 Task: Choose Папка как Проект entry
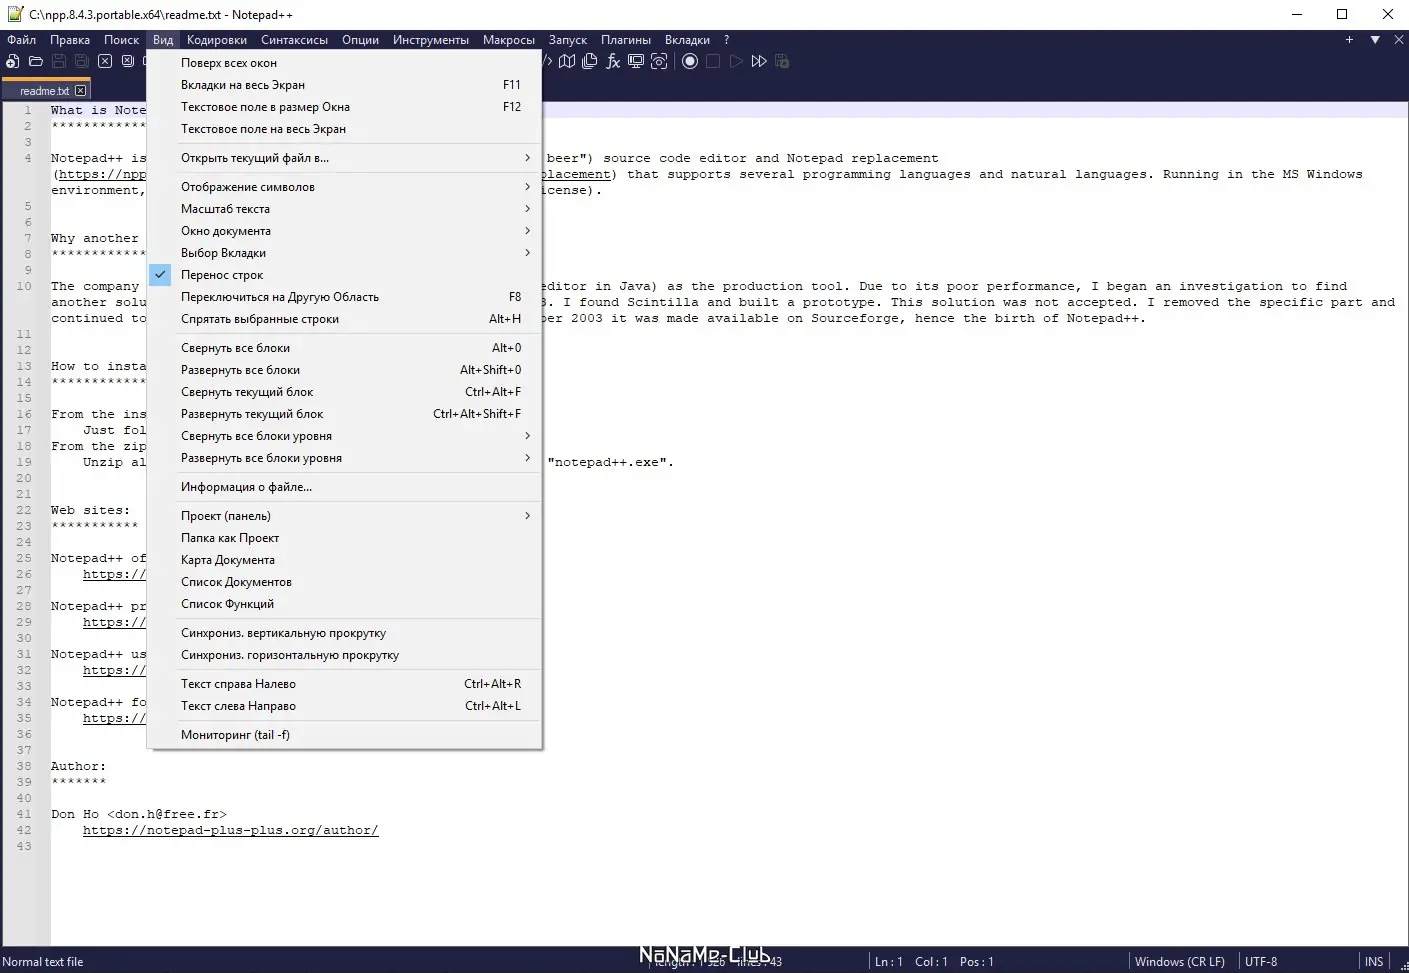[344, 538]
